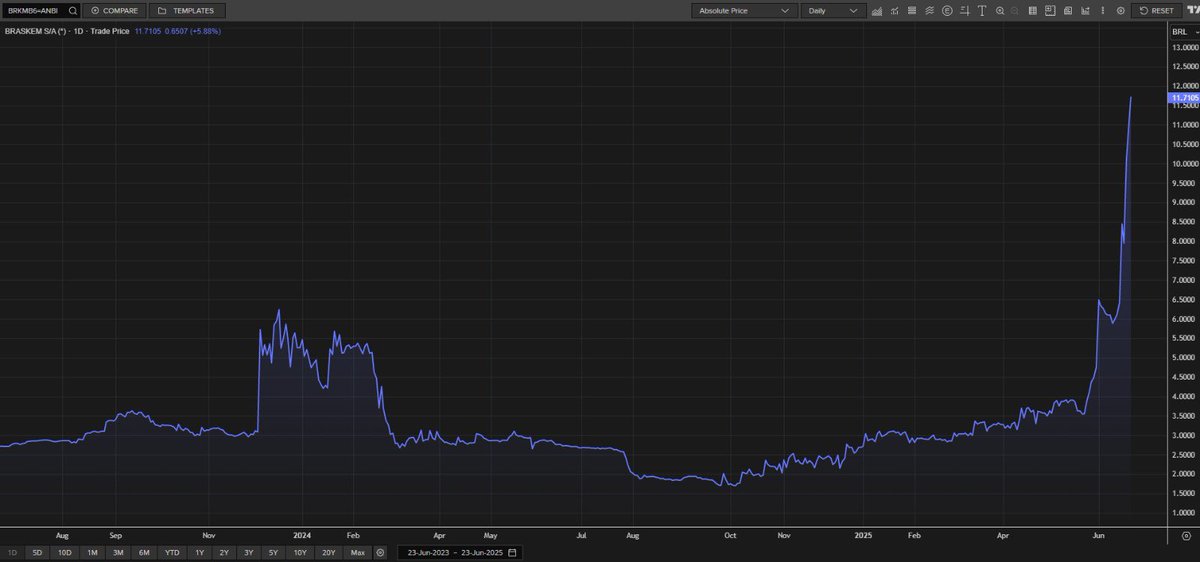Select the 3M range
The height and width of the screenshot is (562, 1200).
[x=117, y=552]
